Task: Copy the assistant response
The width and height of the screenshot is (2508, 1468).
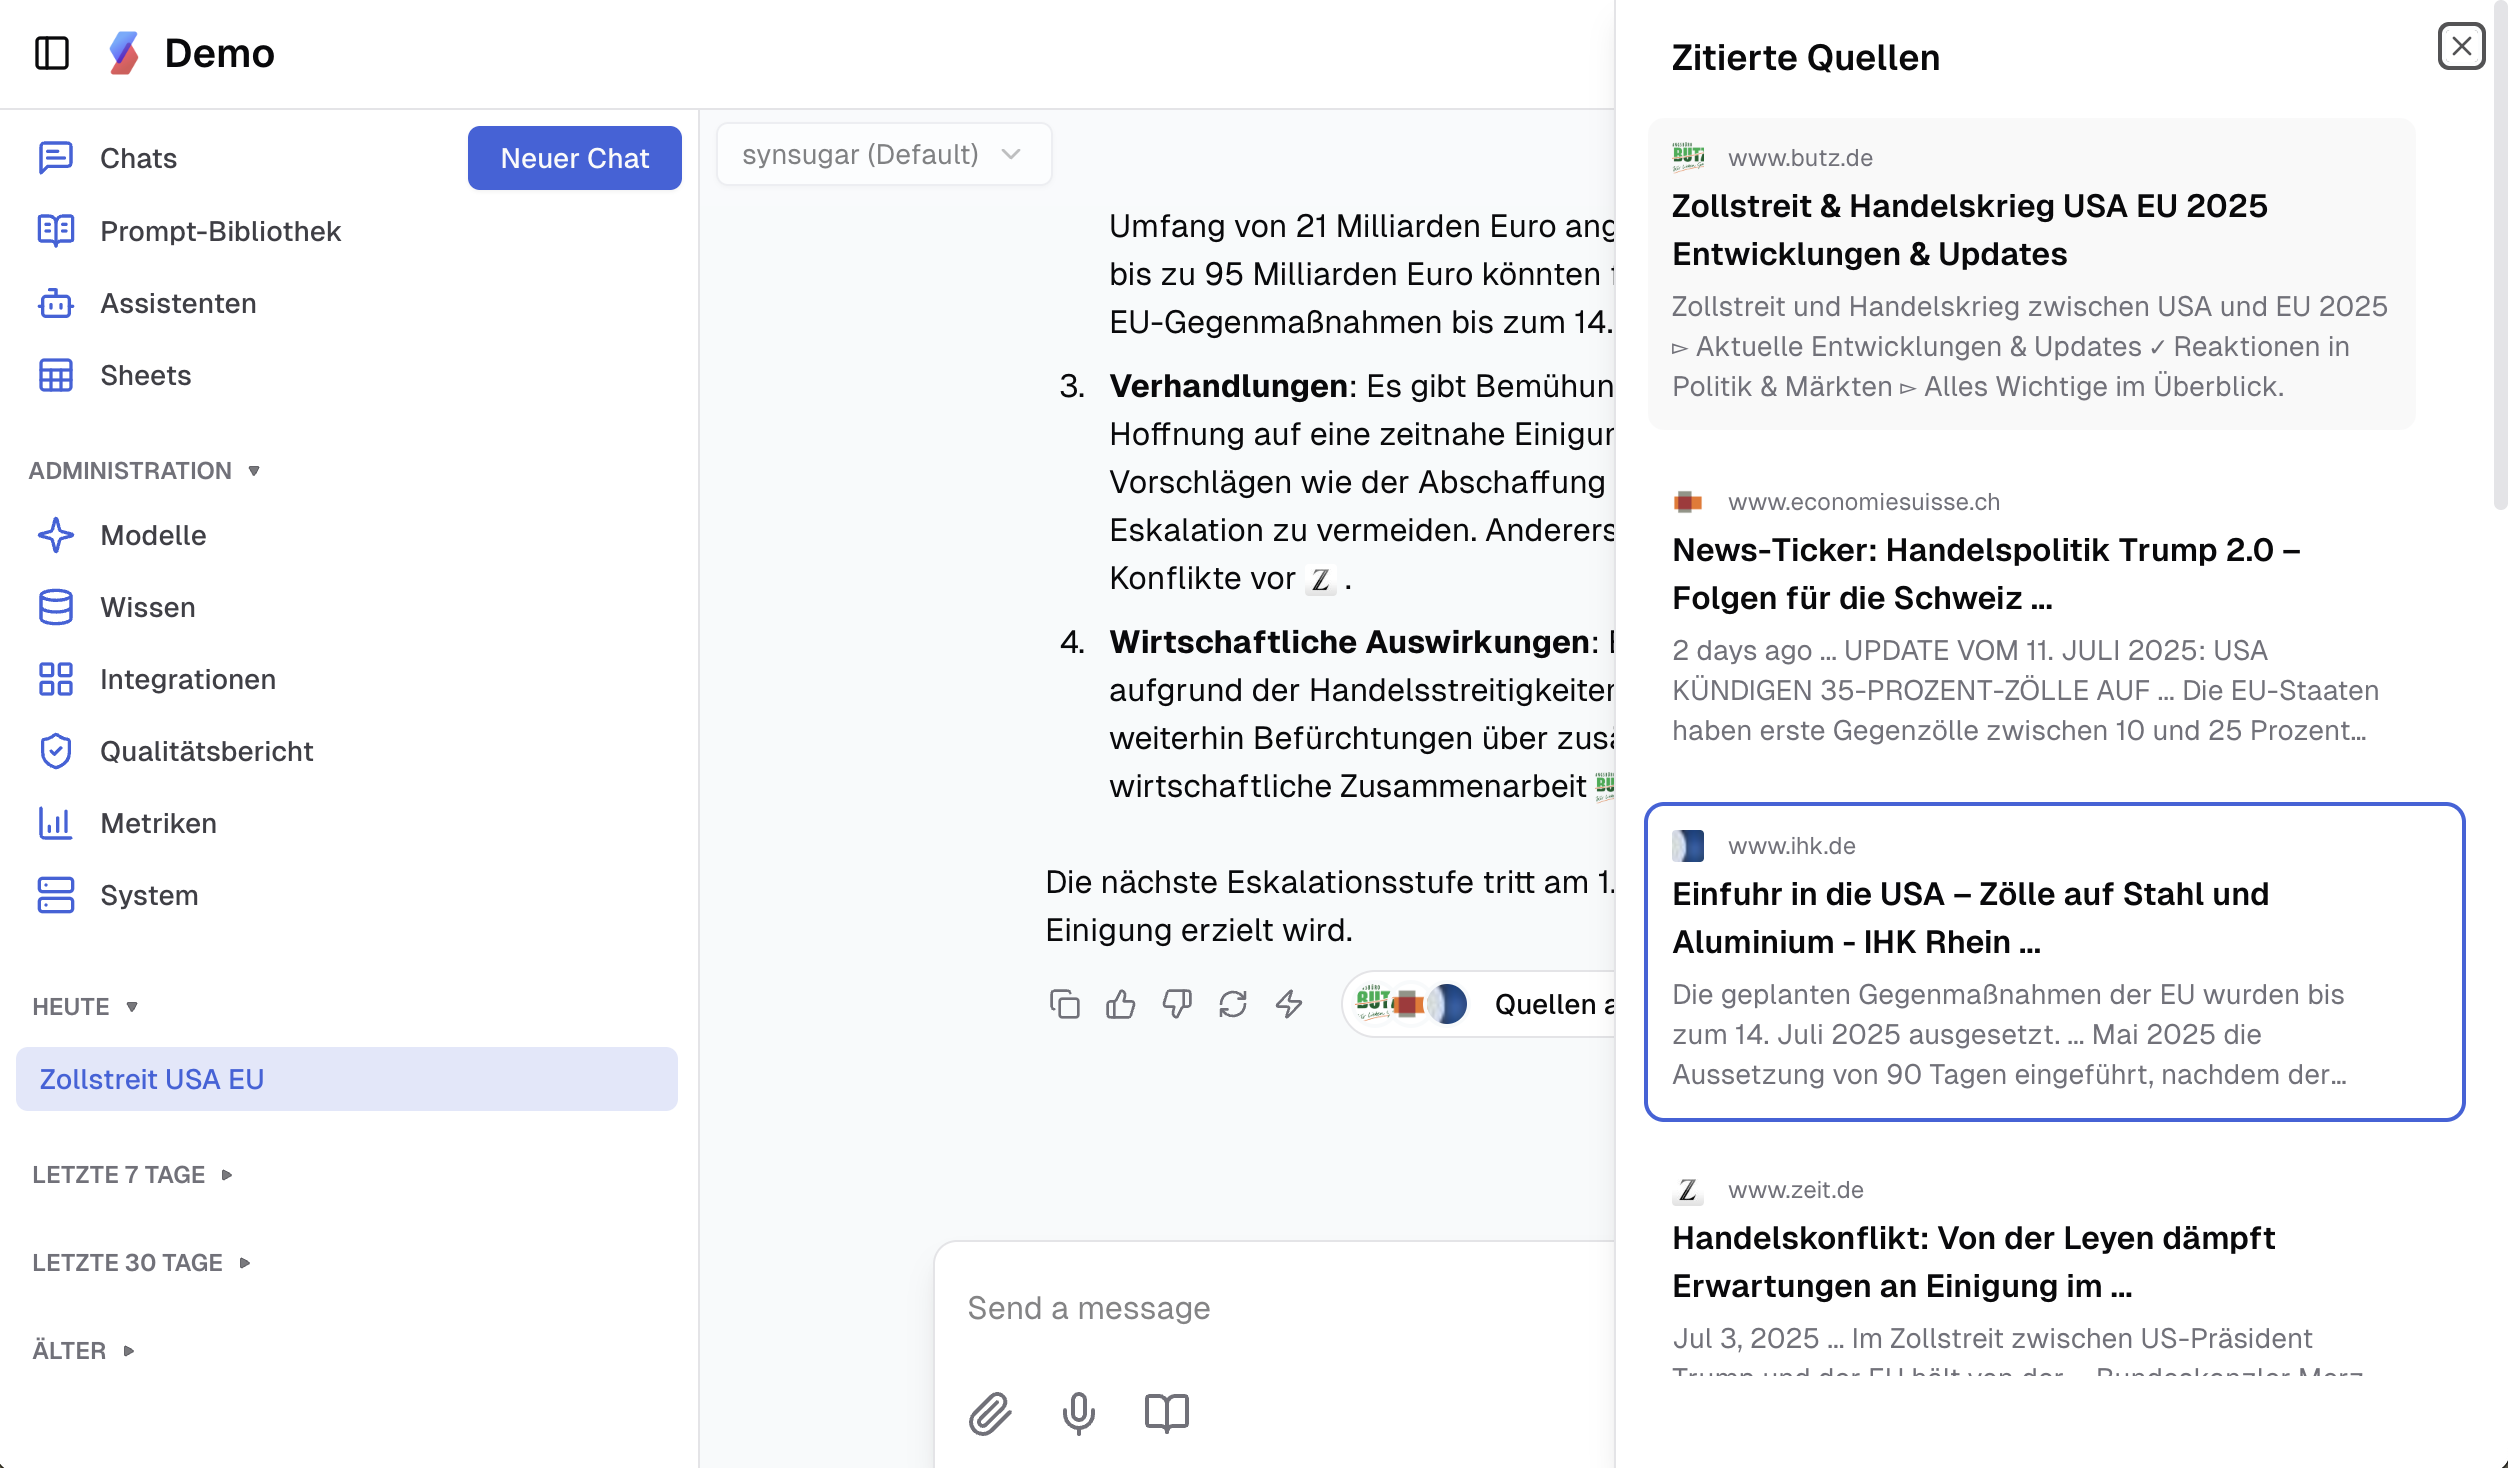Action: tap(1065, 1005)
